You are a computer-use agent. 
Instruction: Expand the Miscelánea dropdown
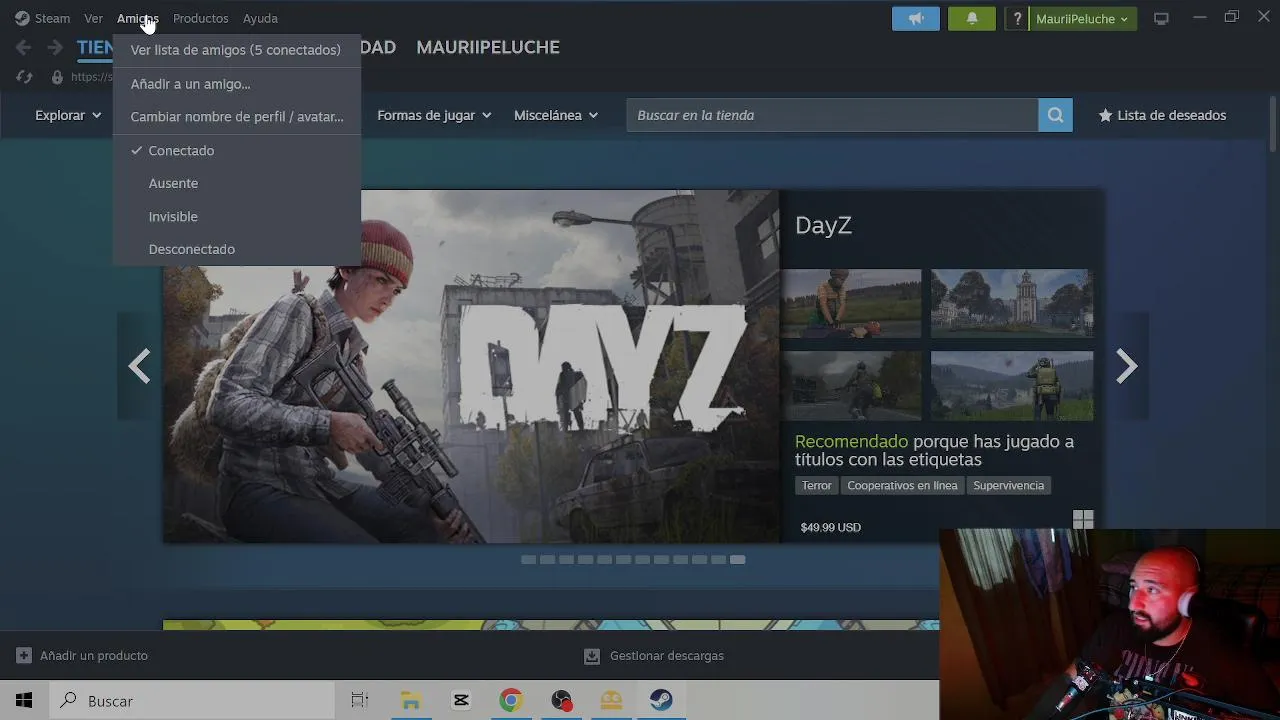(x=556, y=115)
